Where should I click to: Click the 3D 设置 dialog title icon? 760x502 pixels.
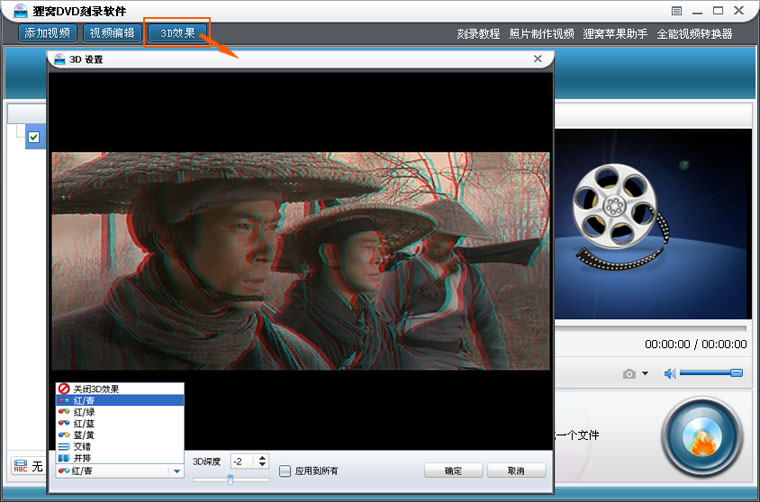[60, 59]
